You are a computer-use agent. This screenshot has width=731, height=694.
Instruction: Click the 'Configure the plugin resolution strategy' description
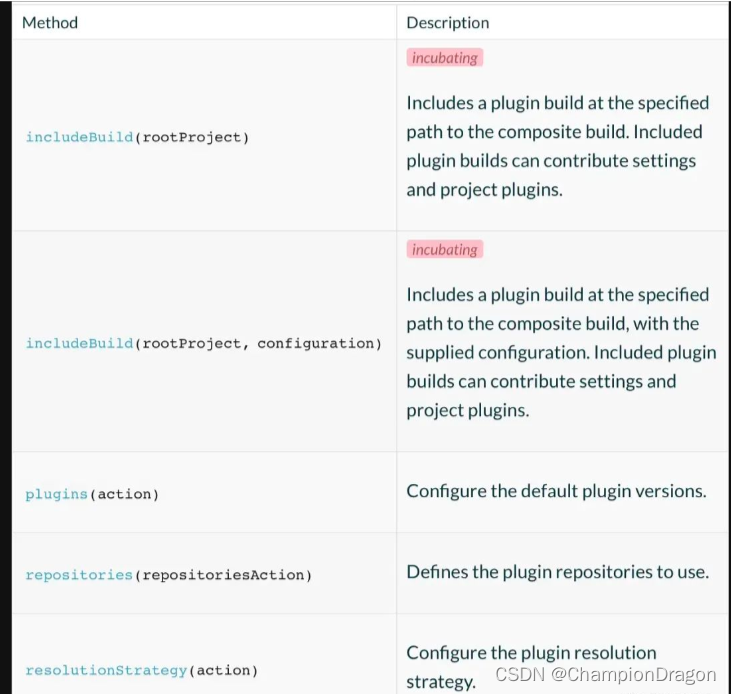click(530, 653)
